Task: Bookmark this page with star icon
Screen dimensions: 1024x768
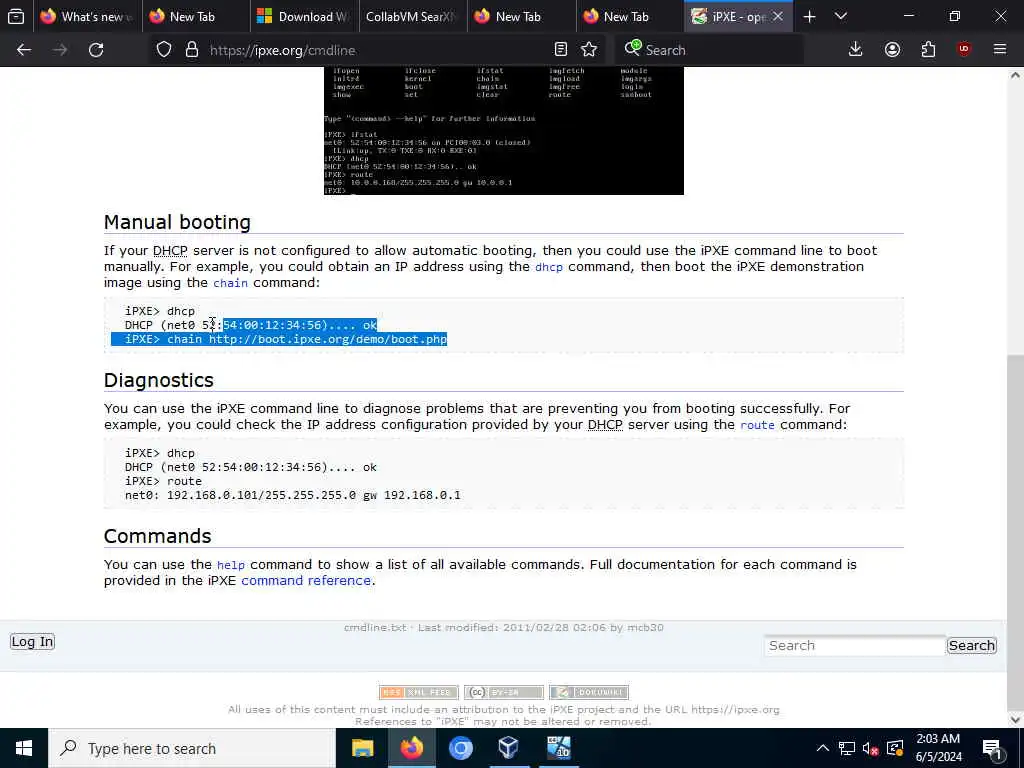Action: coord(589,50)
